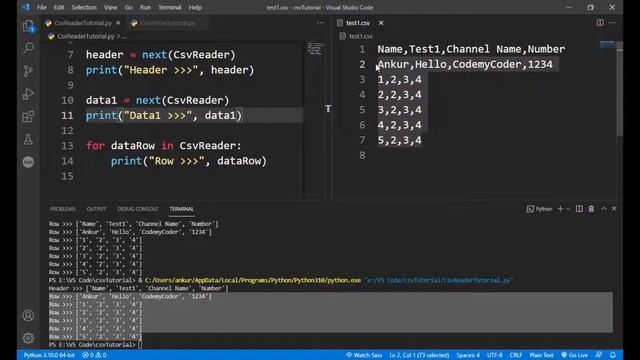Open the Run menu
The width and height of the screenshot is (640, 360).
click(145, 7)
